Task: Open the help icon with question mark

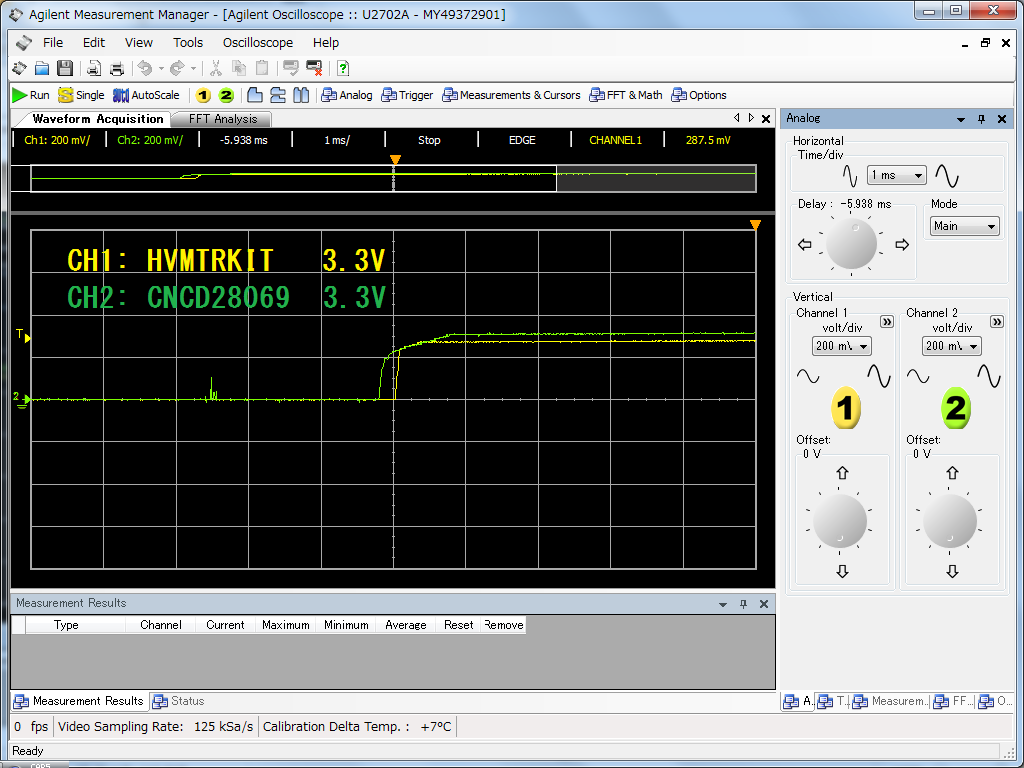Action: click(344, 68)
